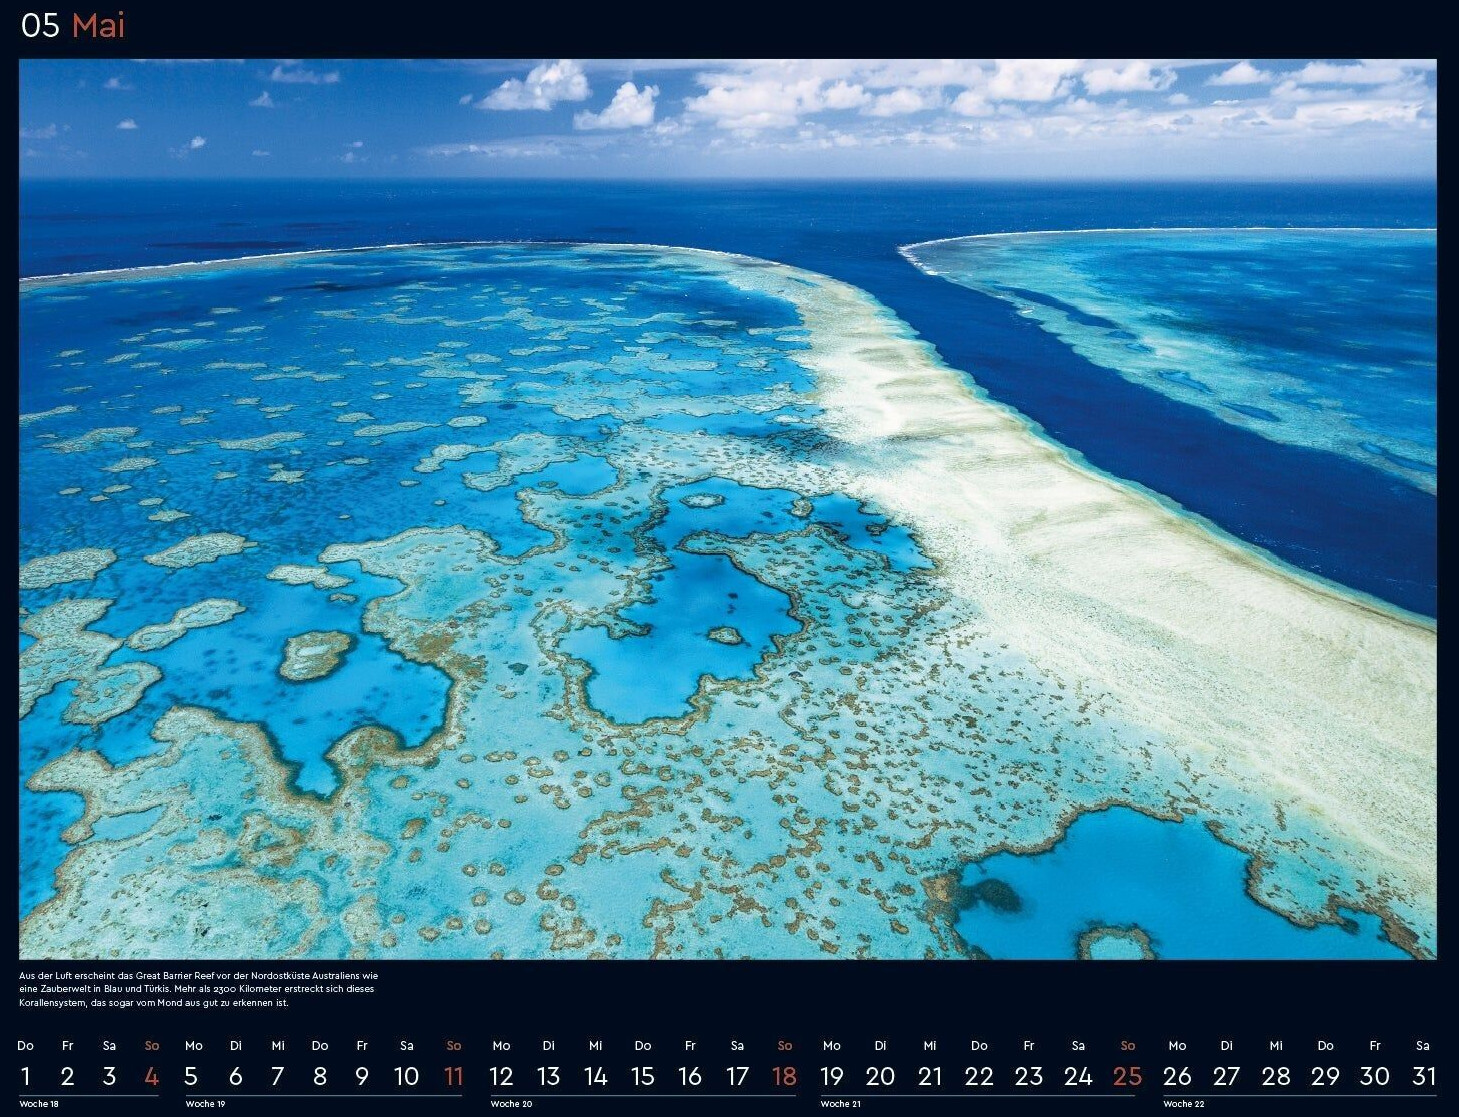Screen dimensions: 1459x1117
Task: Pick day 5 under Woche 19
Action: [x=191, y=1076]
